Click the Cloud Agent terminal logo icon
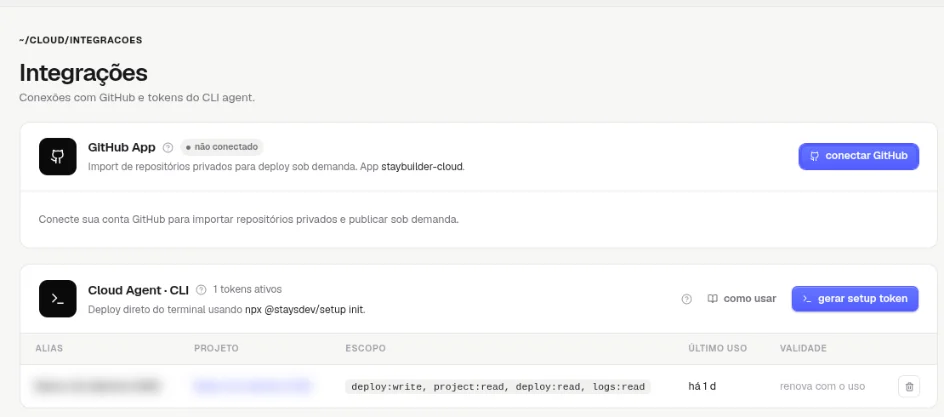 coord(58,298)
